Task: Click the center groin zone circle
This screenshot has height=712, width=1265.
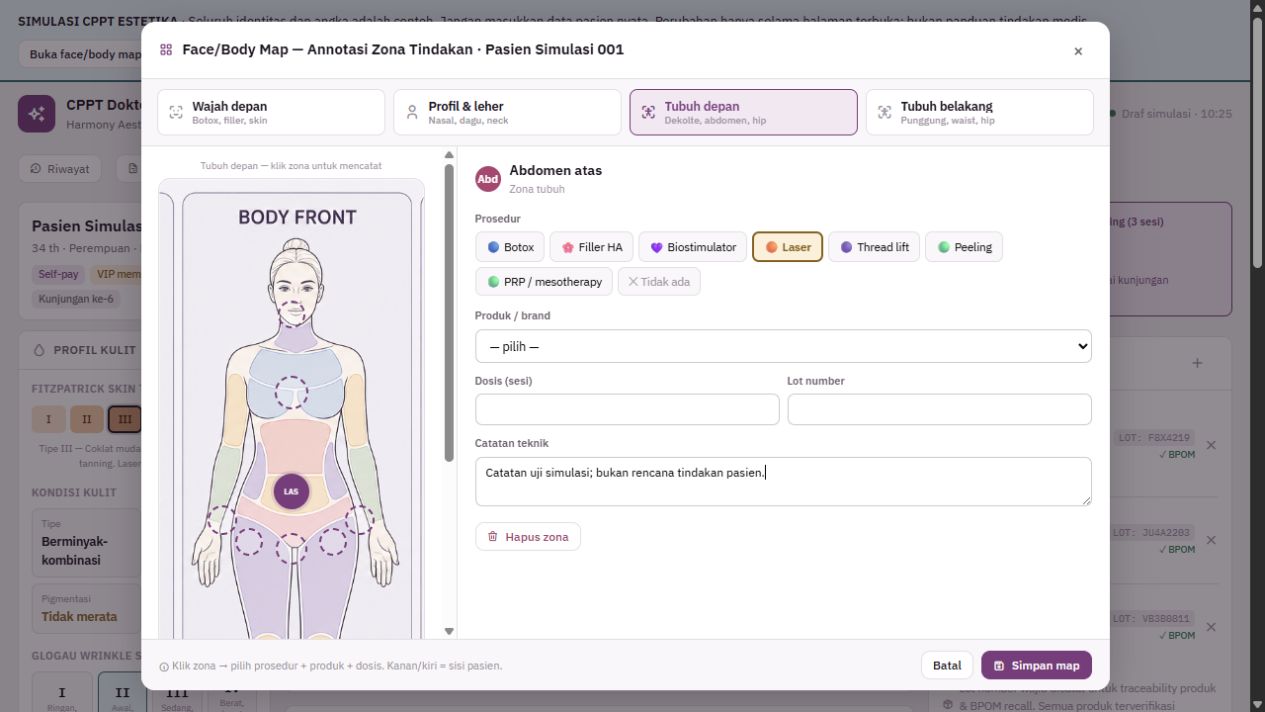Action: tap(291, 547)
